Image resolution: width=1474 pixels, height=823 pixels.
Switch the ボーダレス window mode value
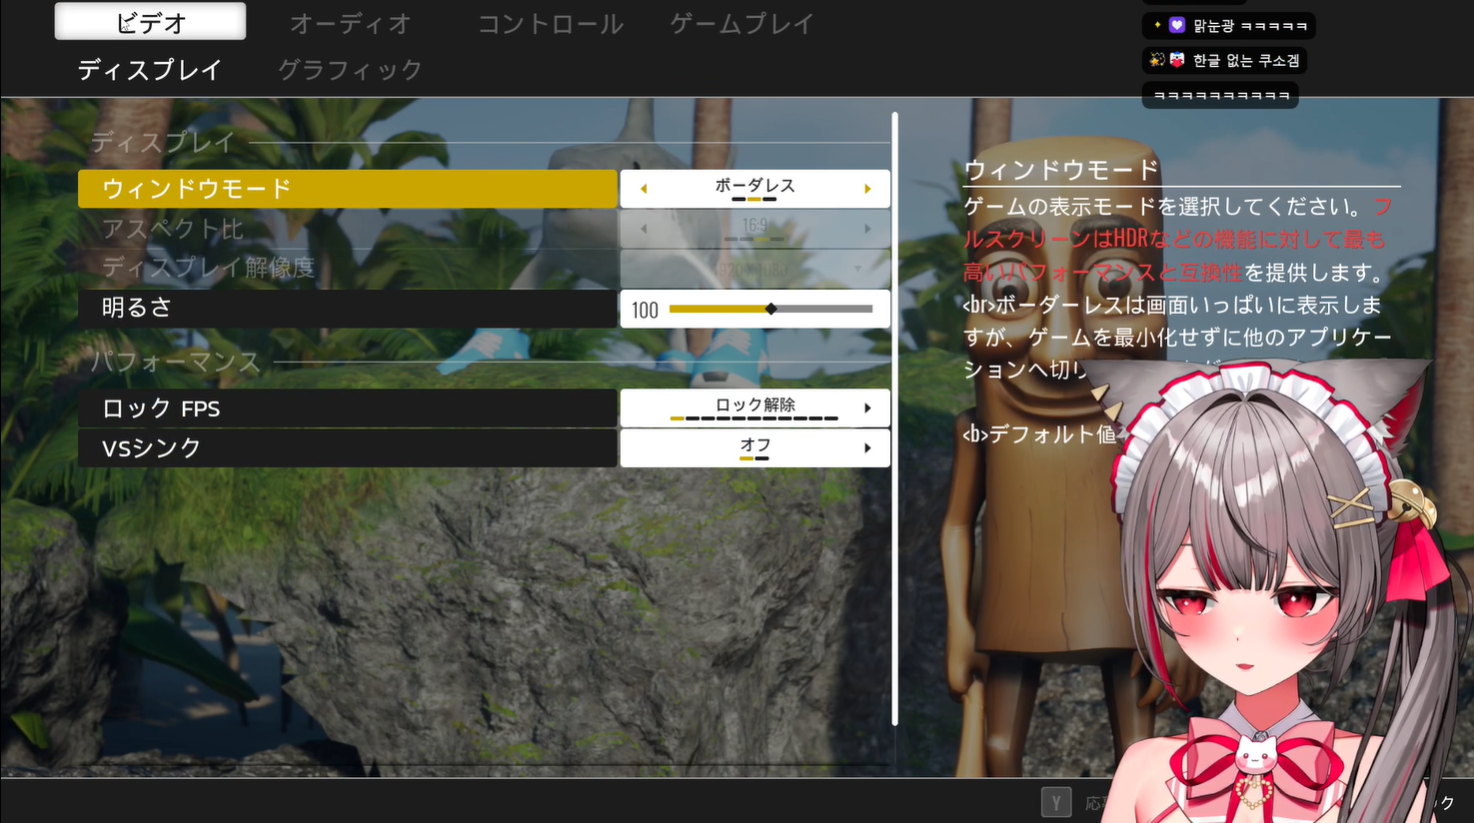pyautogui.click(x=755, y=188)
